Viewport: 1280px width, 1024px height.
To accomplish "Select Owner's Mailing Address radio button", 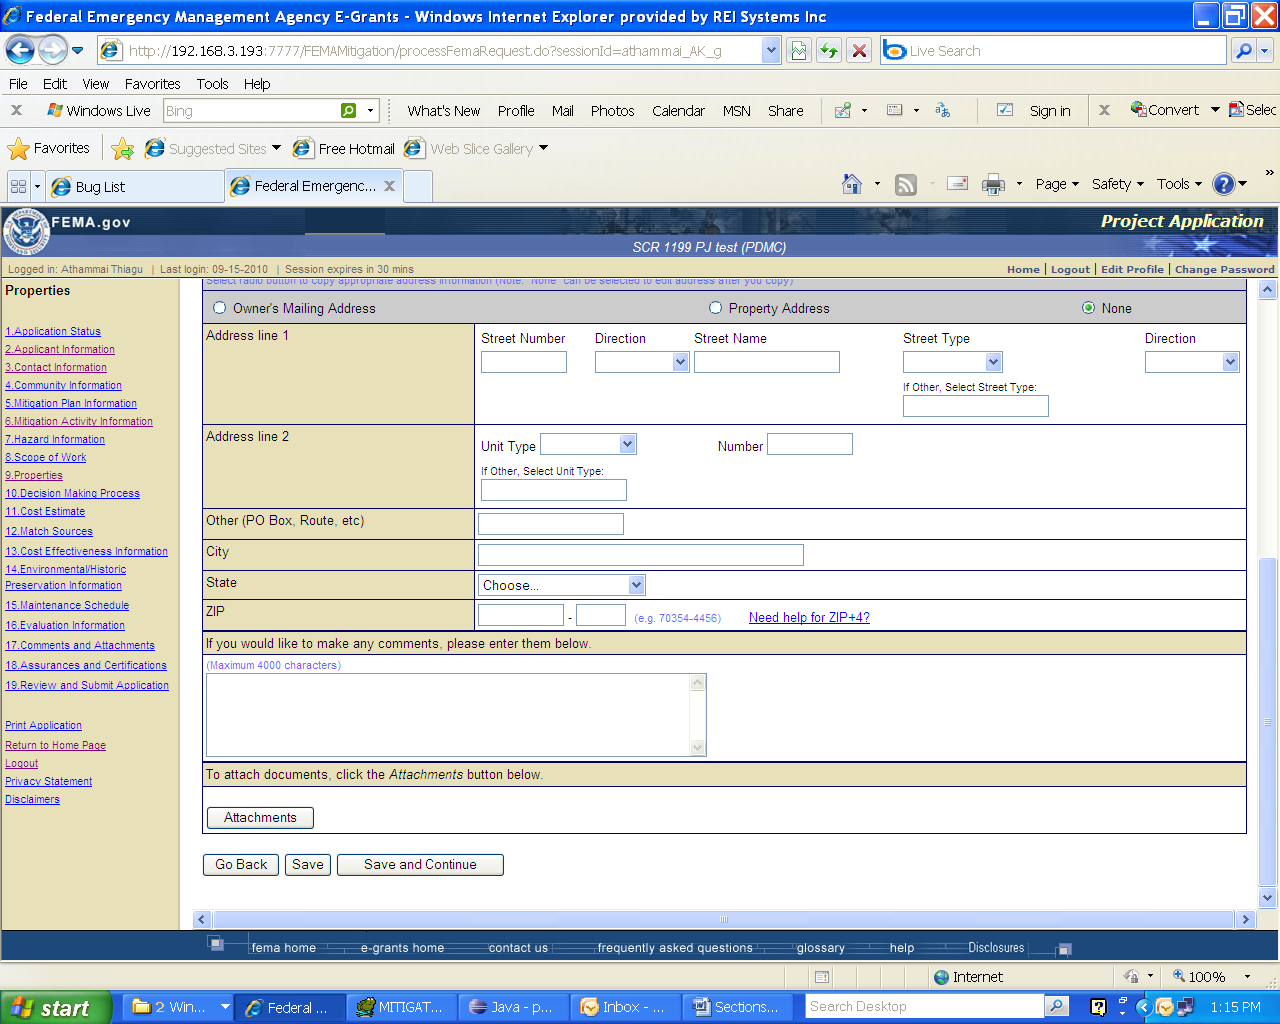I will point(220,308).
